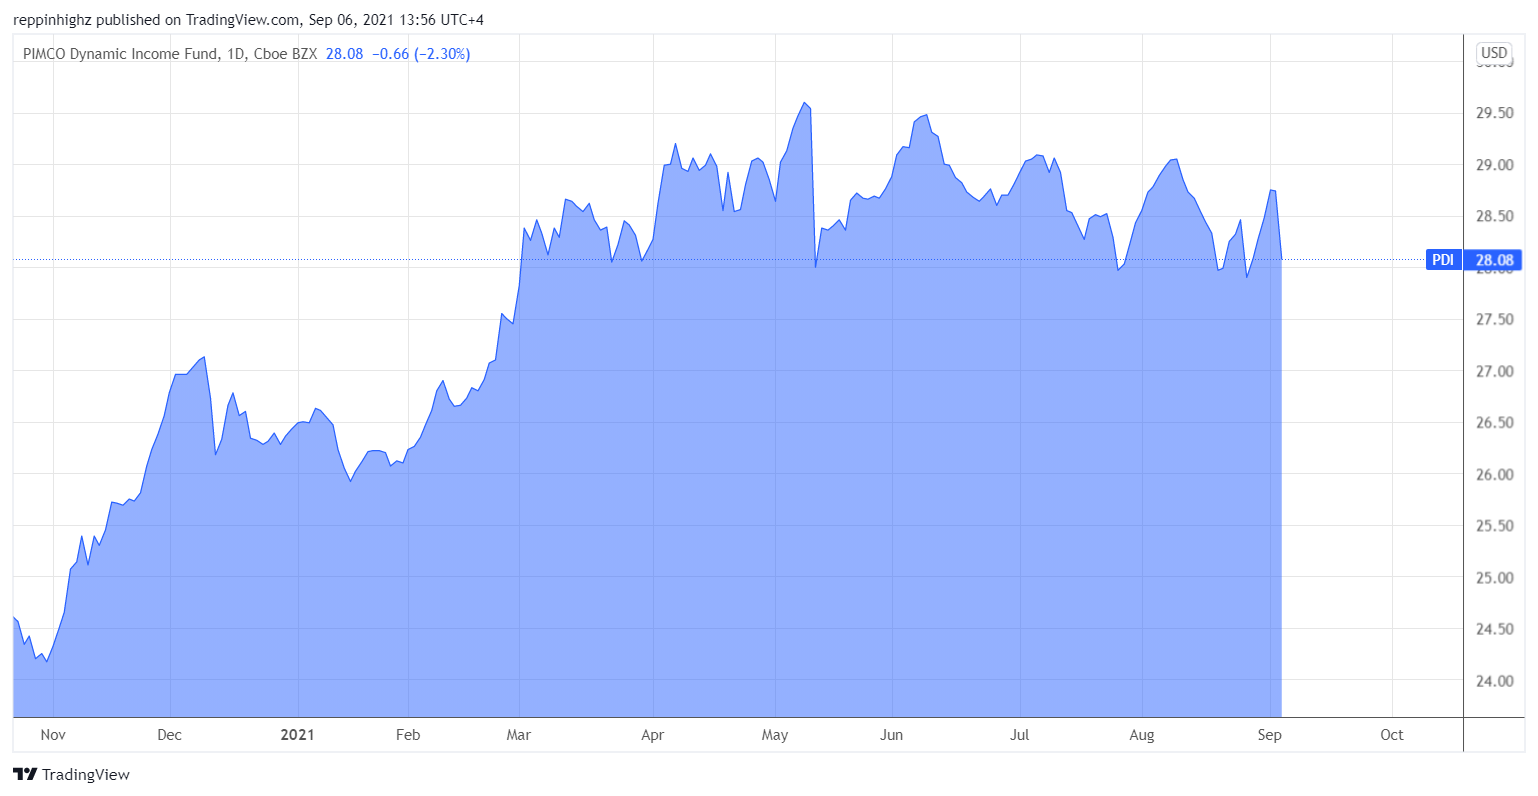Click the 26.00 price axis label
Screen dimensions: 1538x796
click(x=1495, y=475)
